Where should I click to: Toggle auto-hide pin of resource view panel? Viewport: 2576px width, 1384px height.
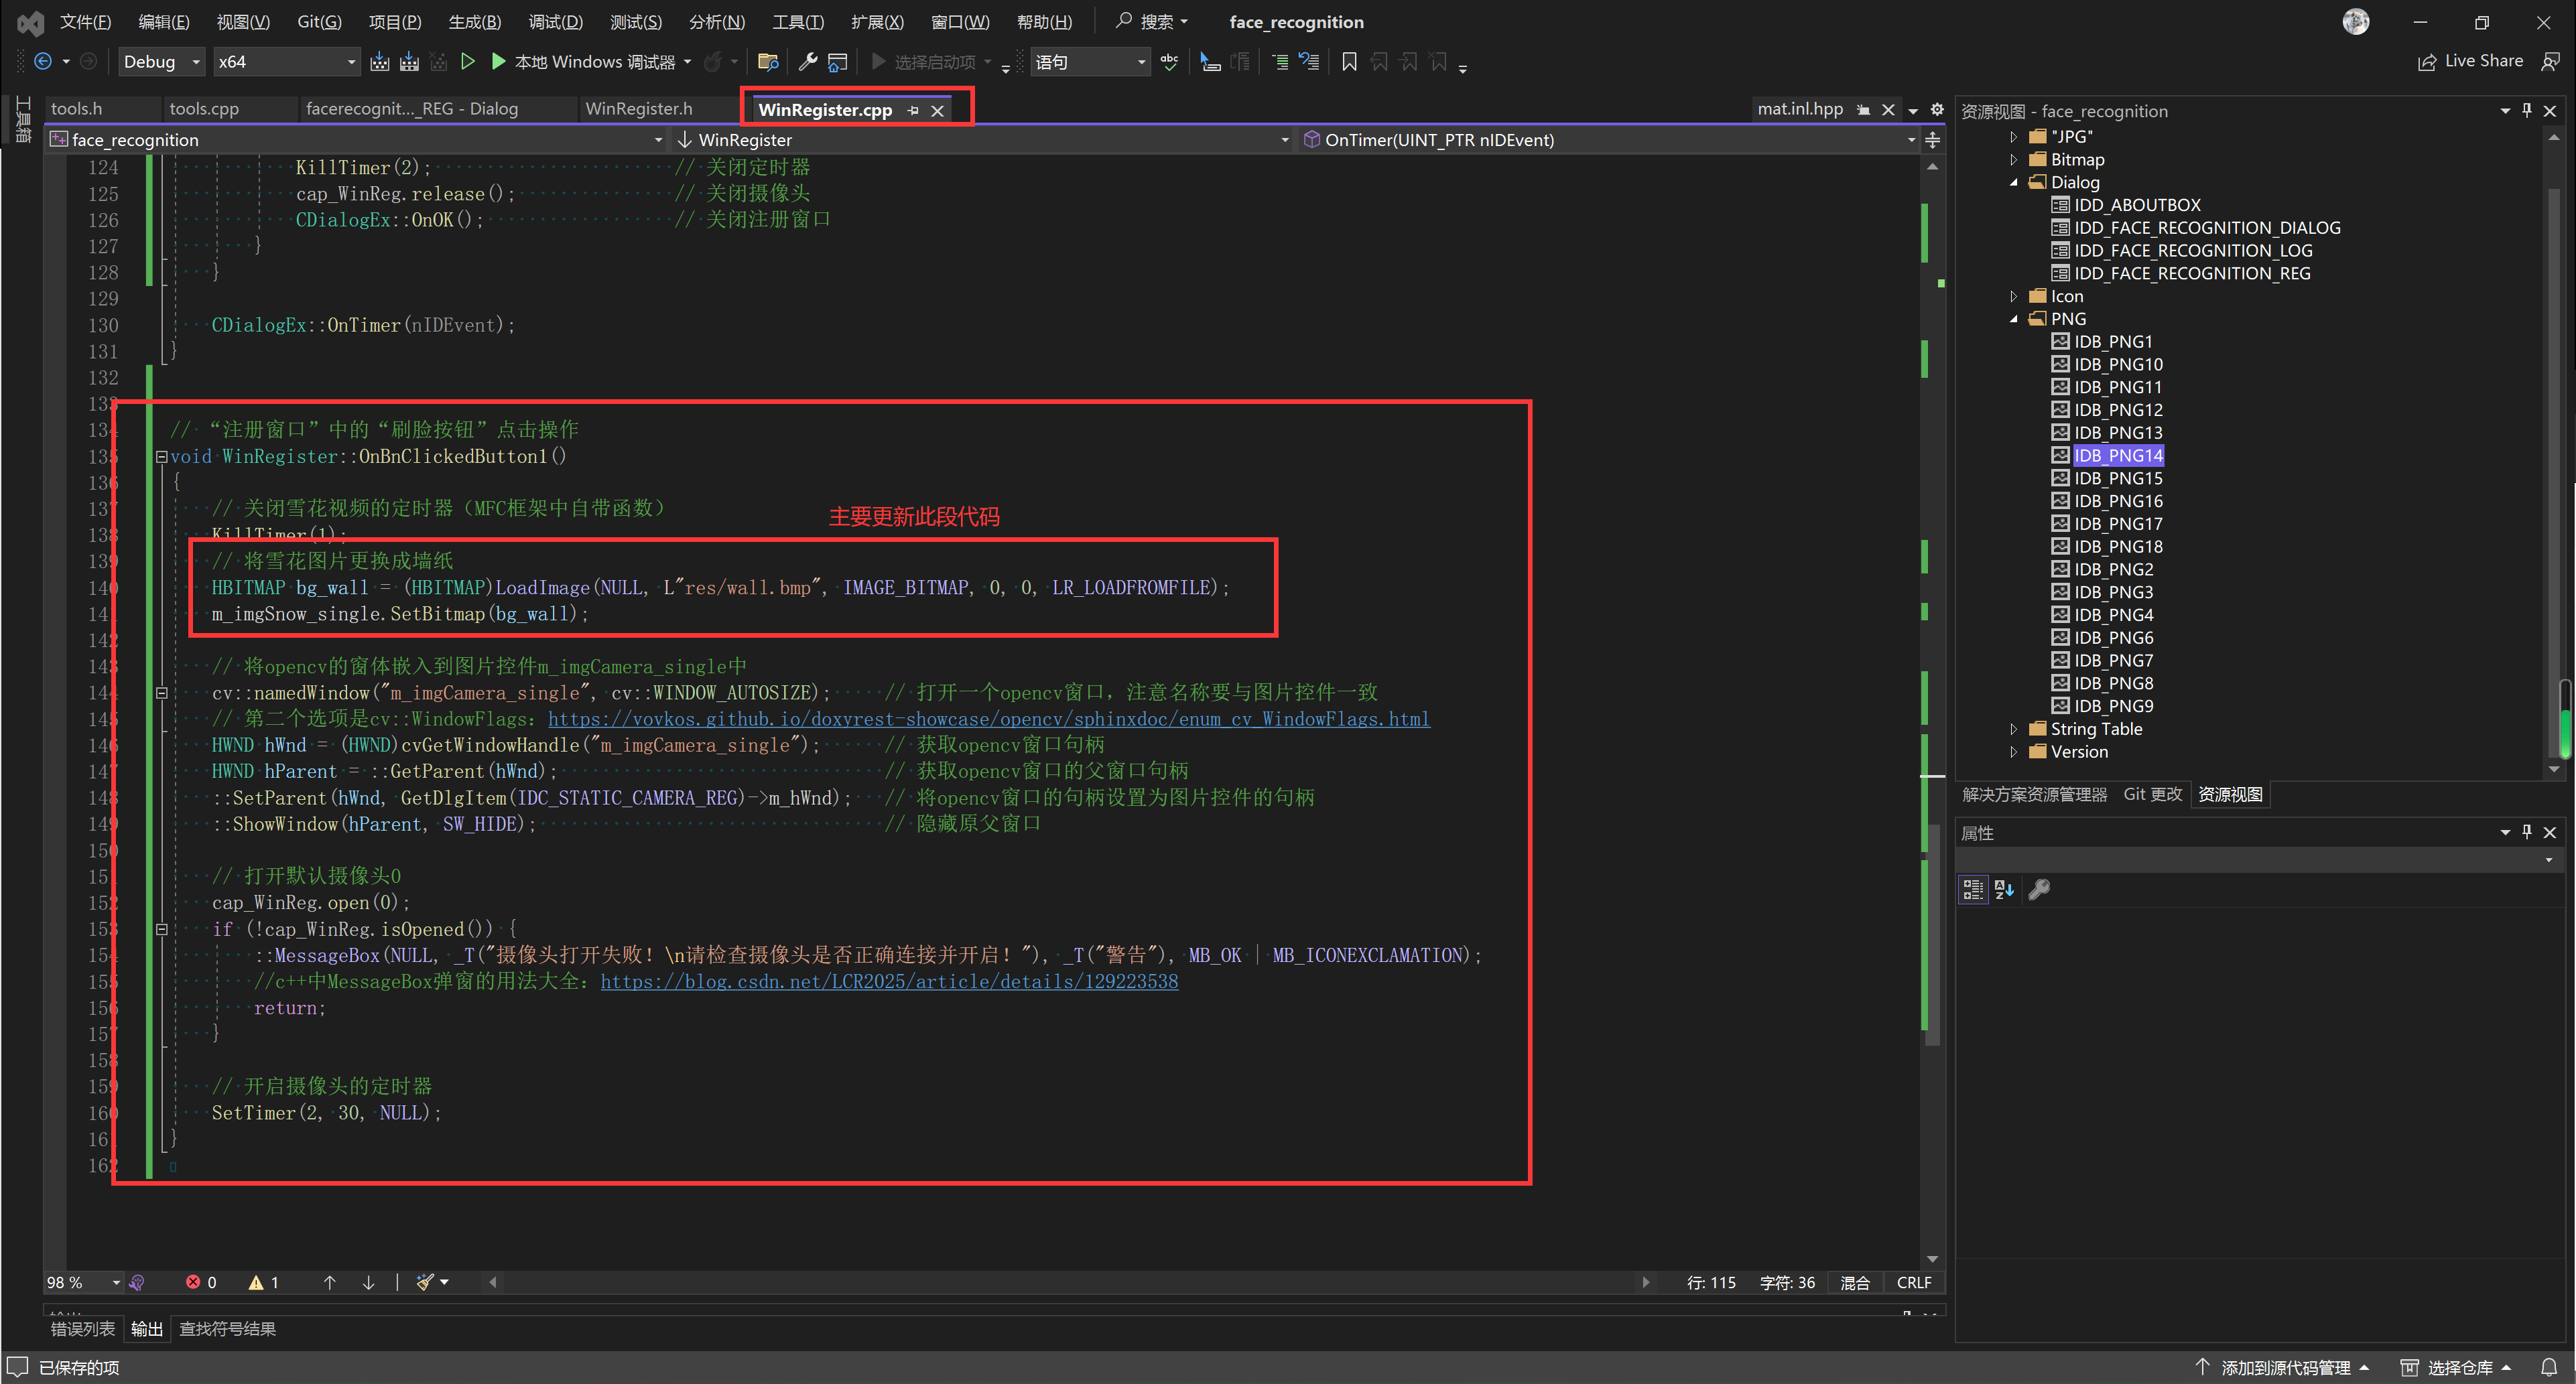[2527, 110]
